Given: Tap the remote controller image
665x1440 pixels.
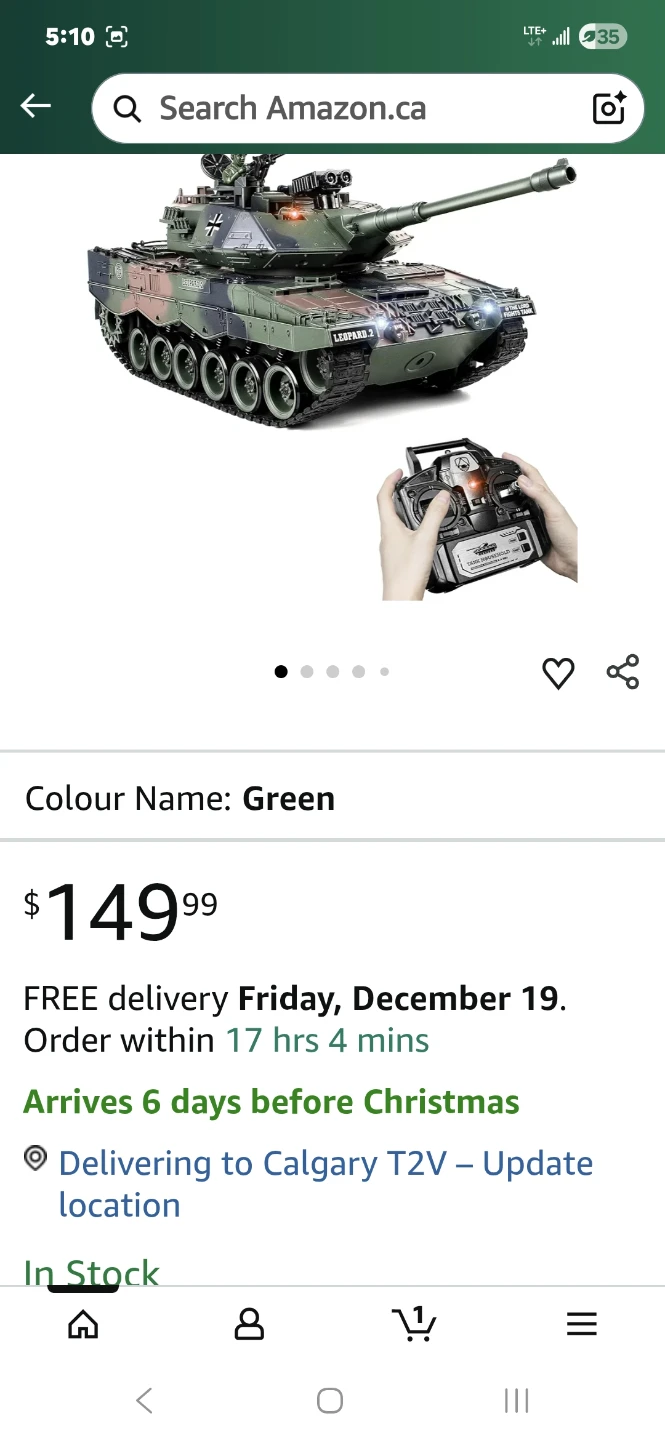Looking at the screenshot, I should pyautogui.click(x=476, y=518).
